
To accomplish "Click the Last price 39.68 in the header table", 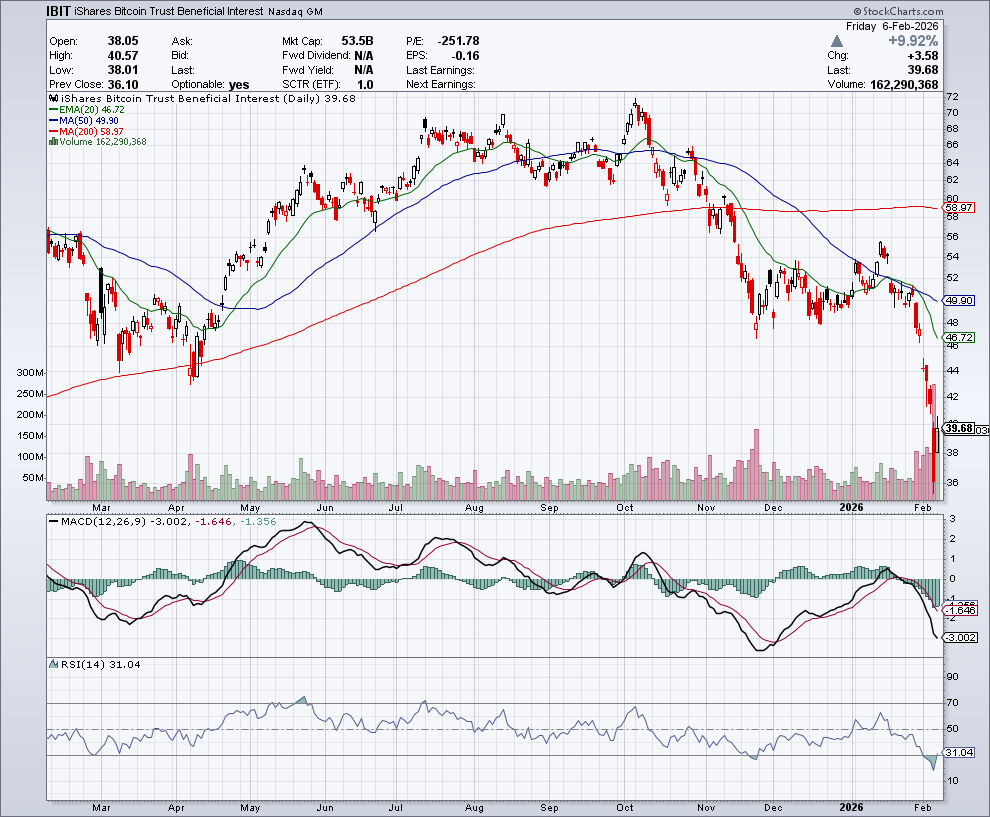I will [x=923, y=70].
